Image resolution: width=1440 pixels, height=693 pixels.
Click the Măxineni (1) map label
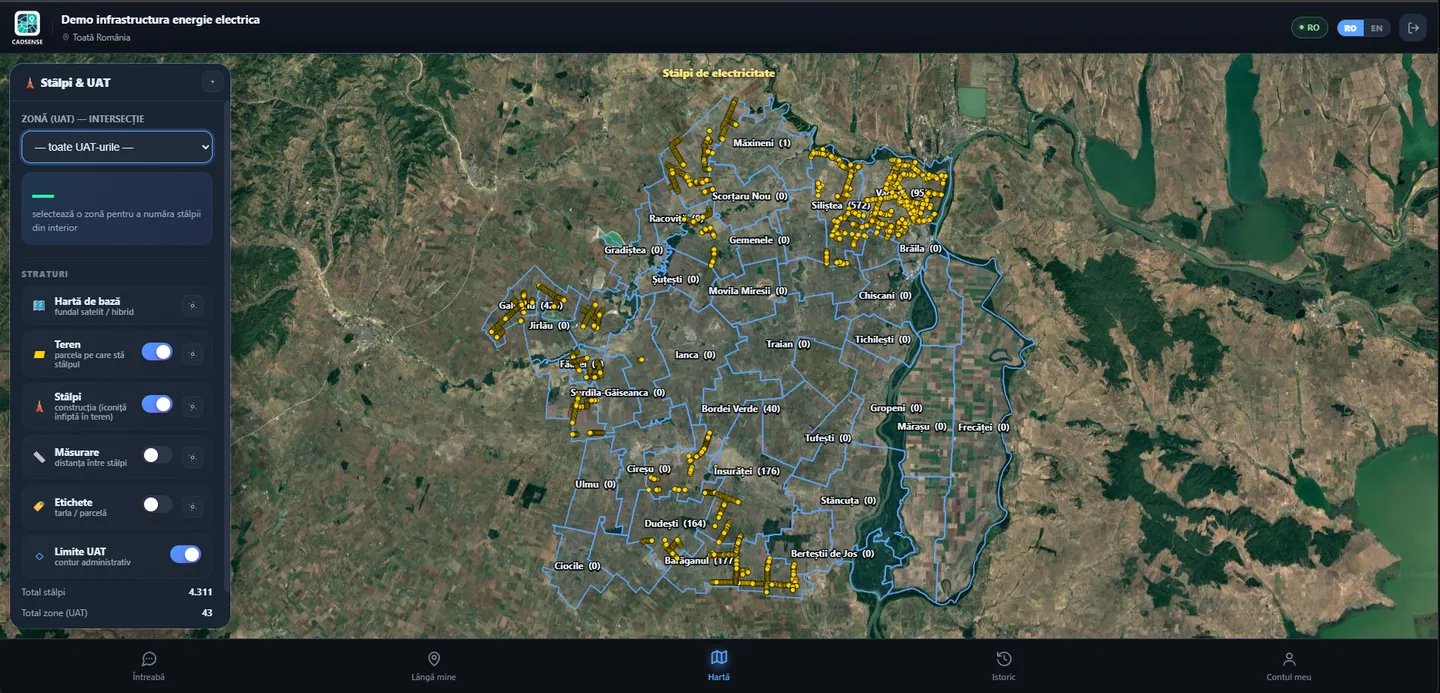[x=761, y=143]
